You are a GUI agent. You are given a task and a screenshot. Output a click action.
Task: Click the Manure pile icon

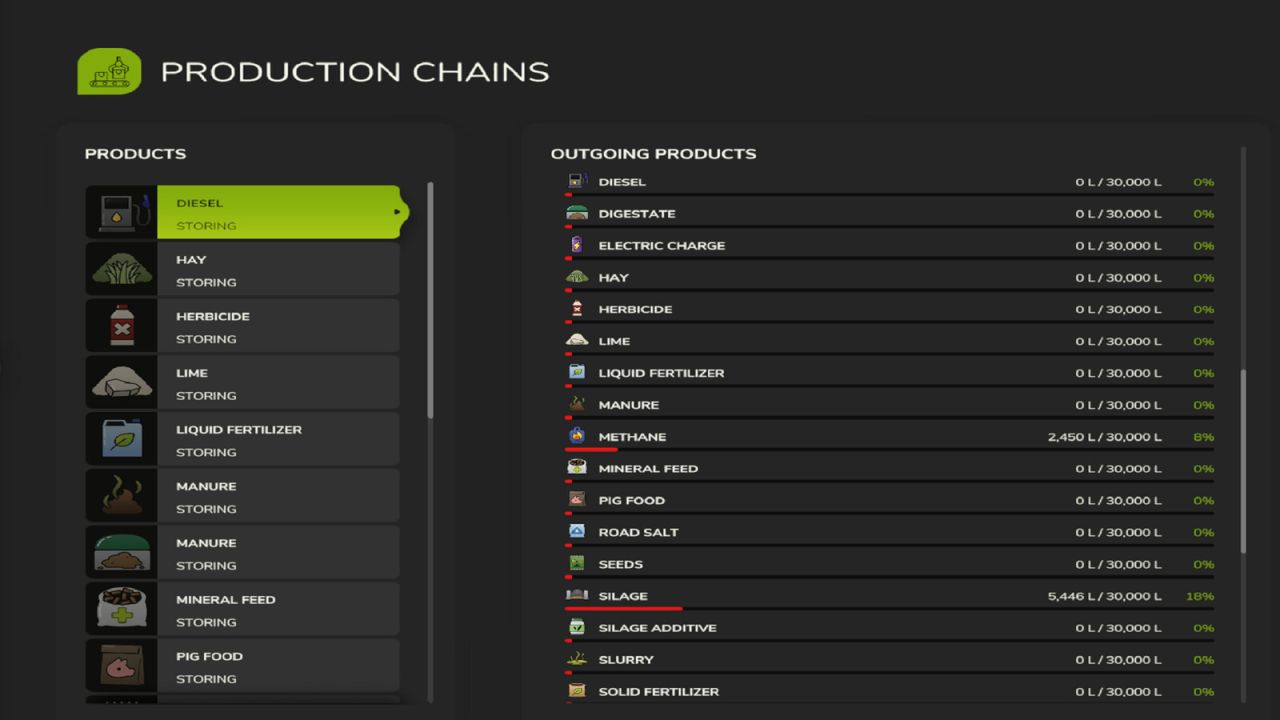pos(120,495)
